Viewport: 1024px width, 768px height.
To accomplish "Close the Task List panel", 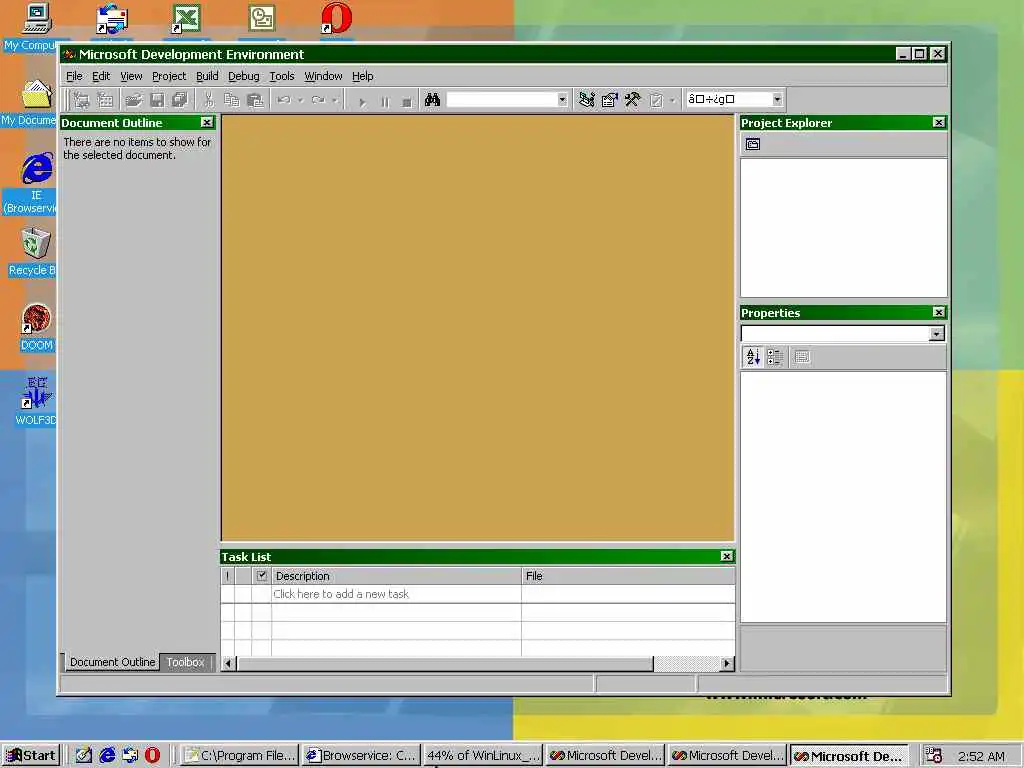I will pos(726,556).
